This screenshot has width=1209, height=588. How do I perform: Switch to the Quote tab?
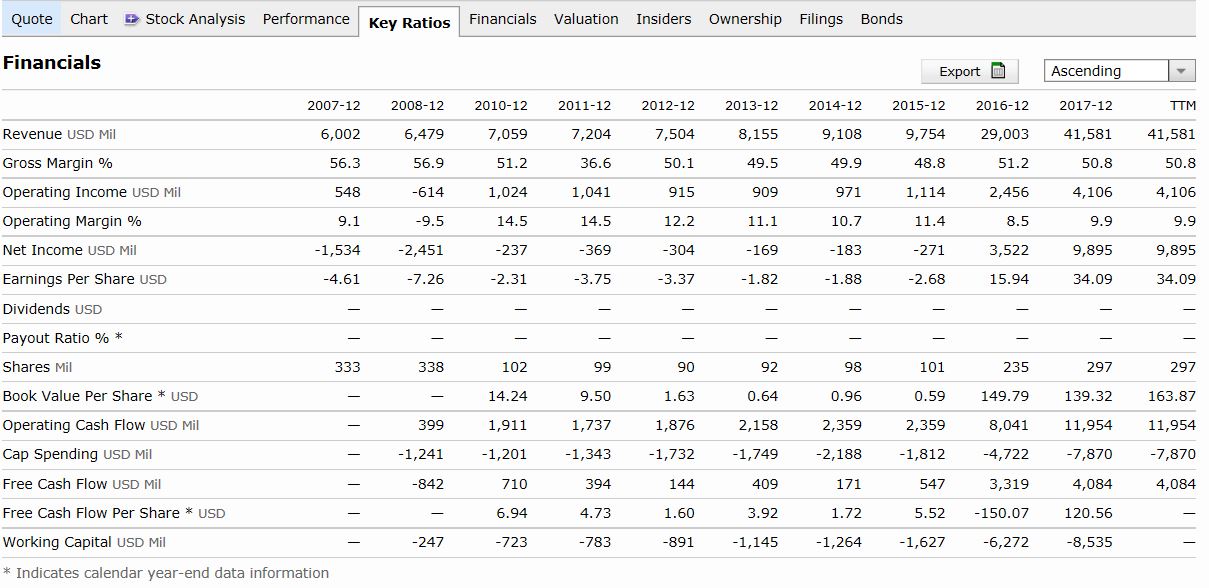[32, 19]
